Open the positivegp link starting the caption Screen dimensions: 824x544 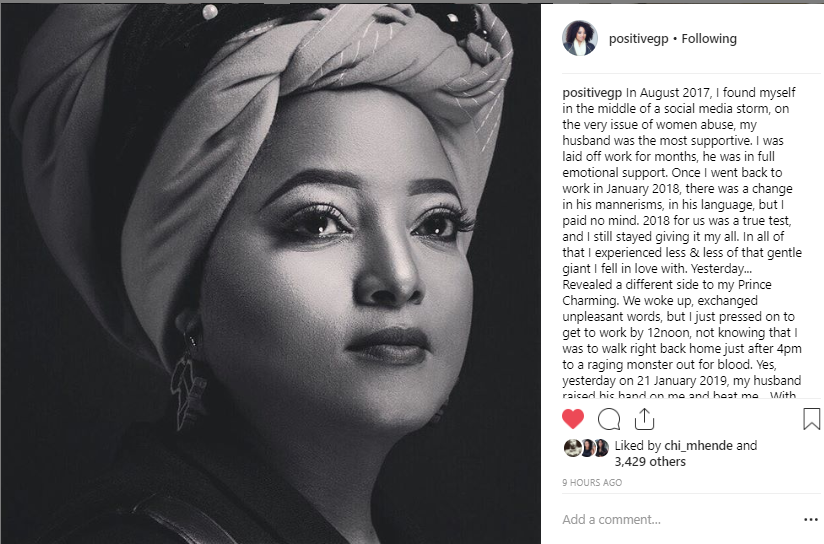(592, 93)
